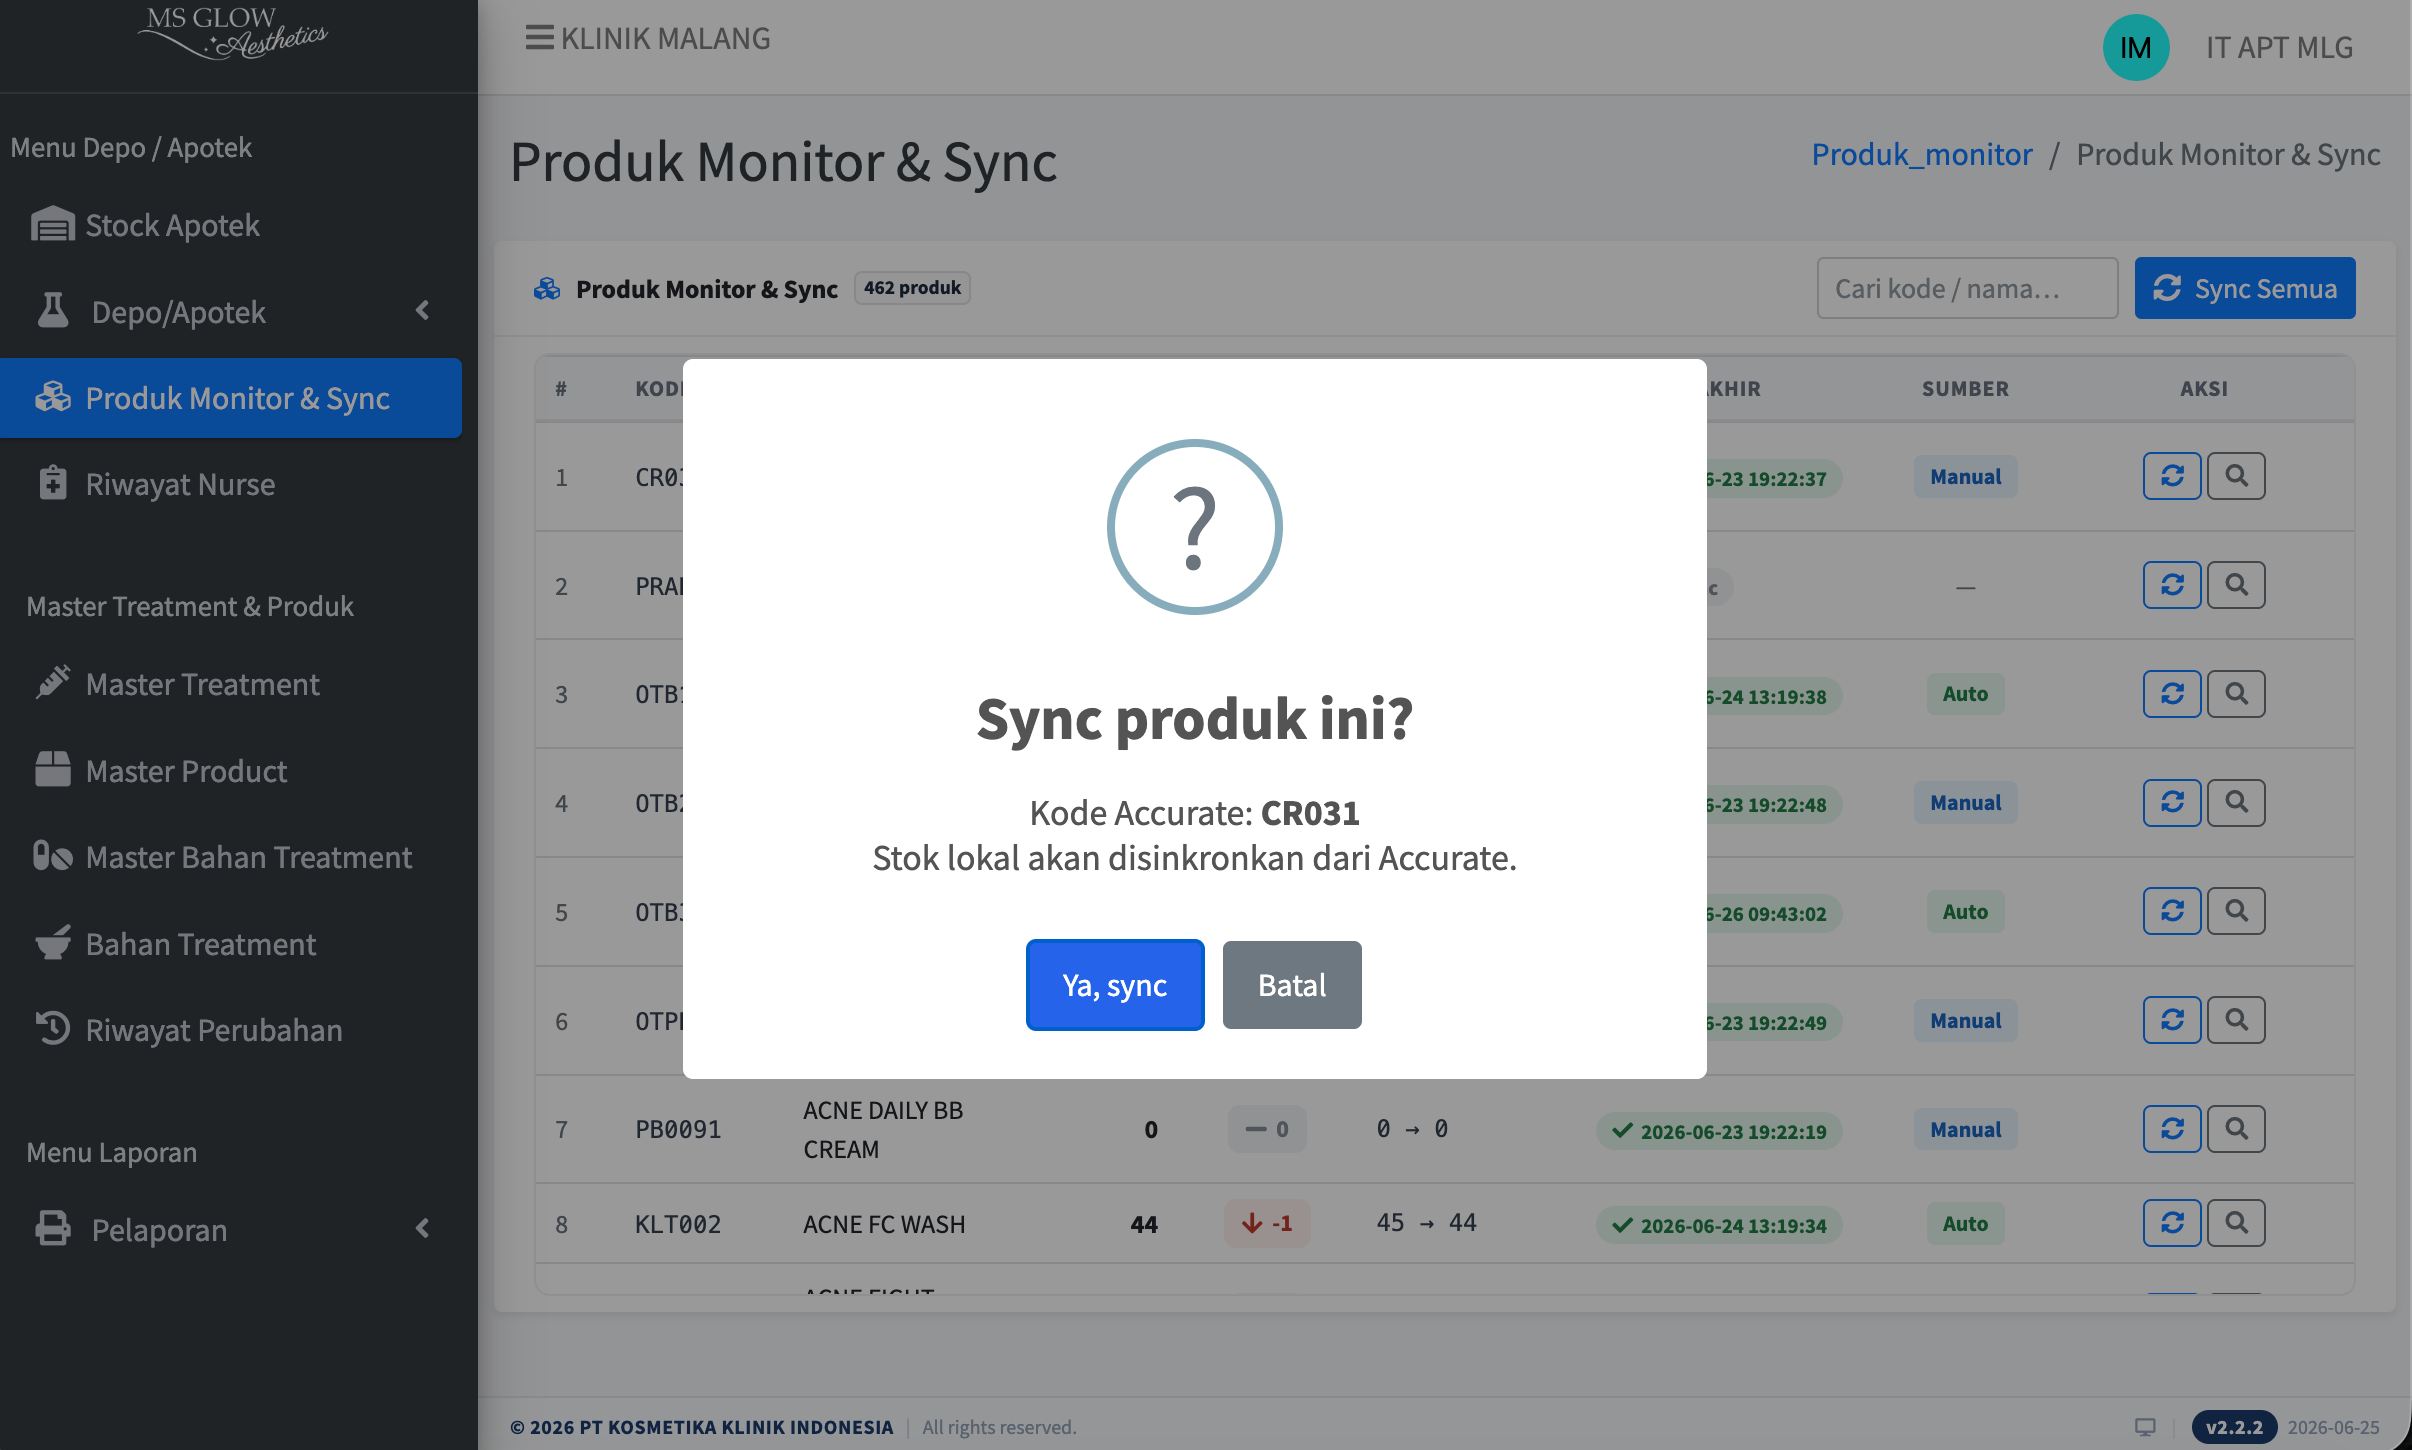Click the sync icon in row 1

2172,476
